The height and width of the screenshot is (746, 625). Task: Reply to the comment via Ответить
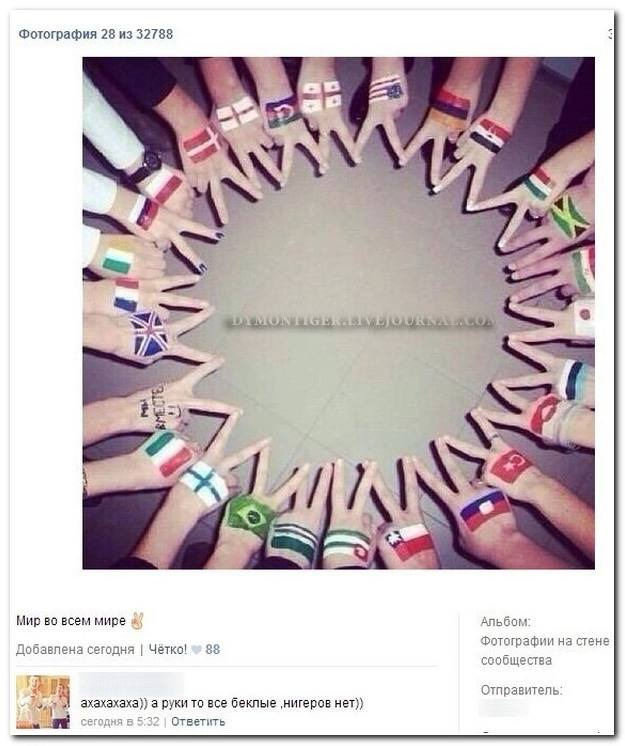pos(198,721)
